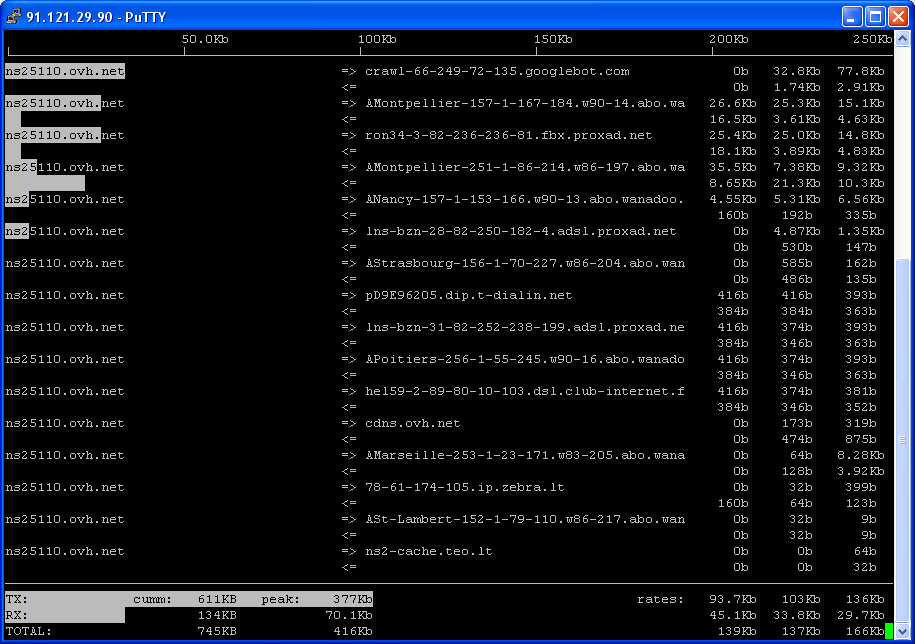Click the 50.0Kb scale label

205,39
